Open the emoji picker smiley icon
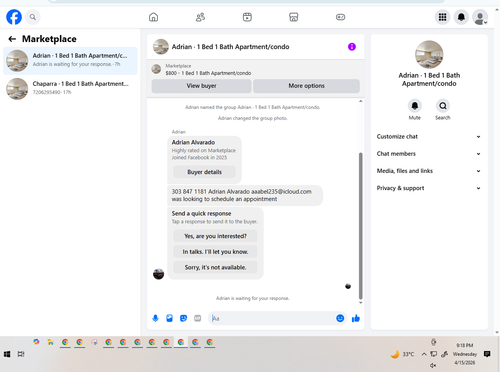The height and width of the screenshot is (372, 500). (x=340, y=318)
